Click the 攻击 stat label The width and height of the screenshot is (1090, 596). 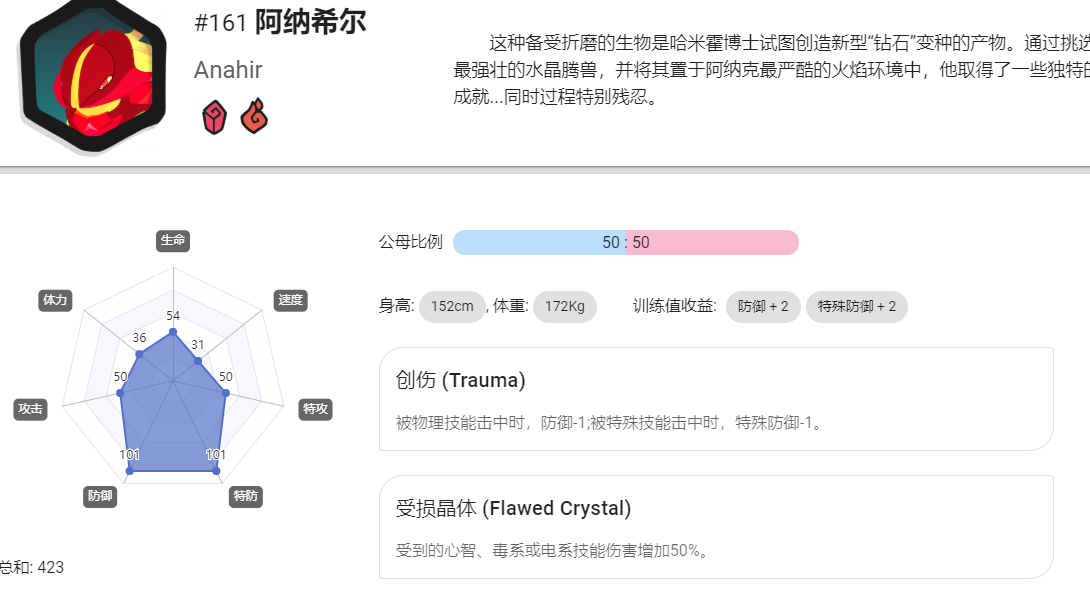coord(31,409)
